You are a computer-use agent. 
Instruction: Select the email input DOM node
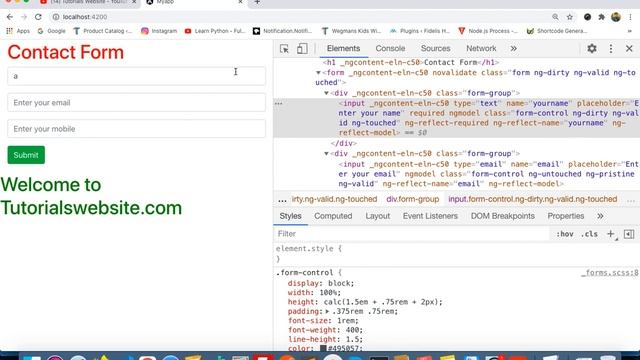pos(488,174)
